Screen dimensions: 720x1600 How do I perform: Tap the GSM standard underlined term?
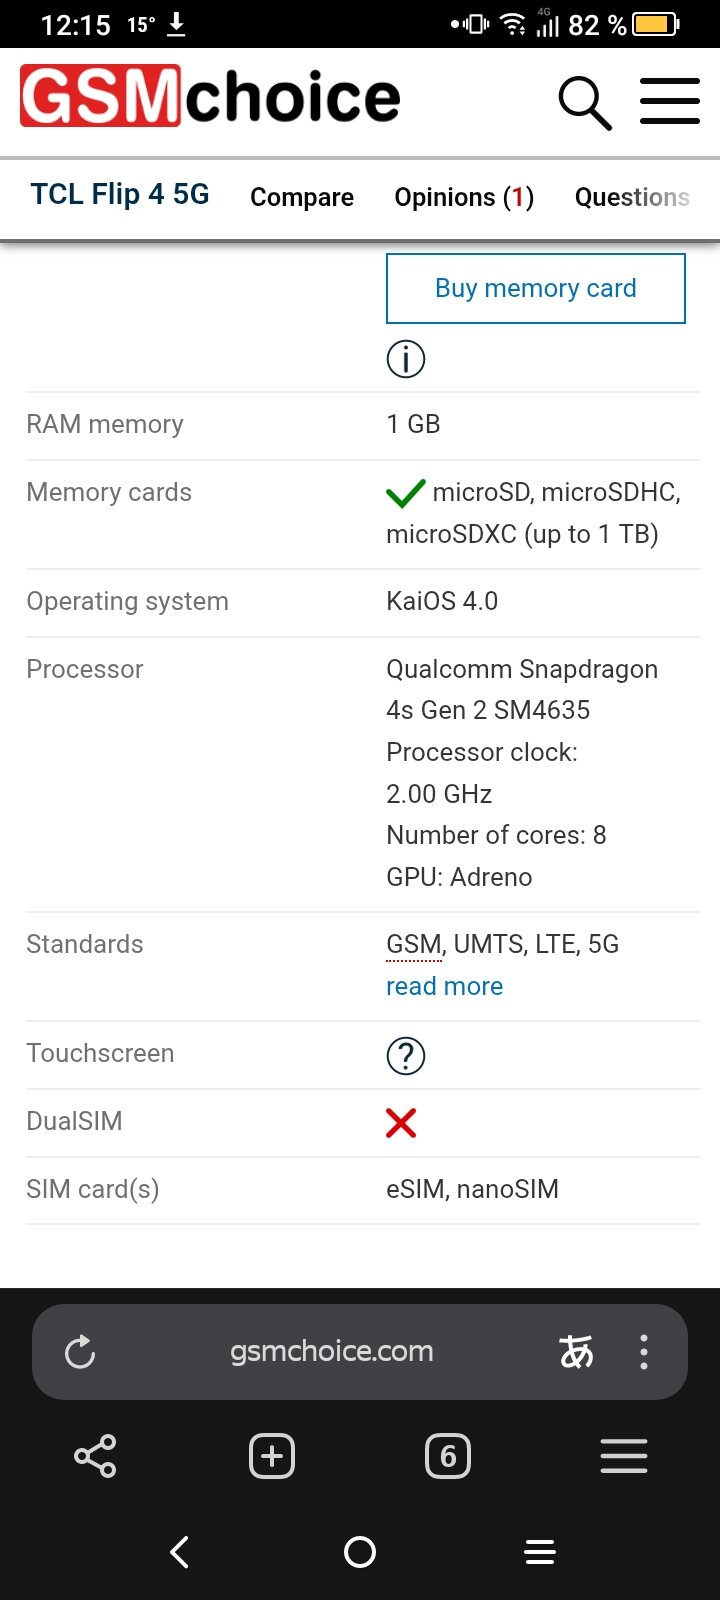tap(413, 944)
